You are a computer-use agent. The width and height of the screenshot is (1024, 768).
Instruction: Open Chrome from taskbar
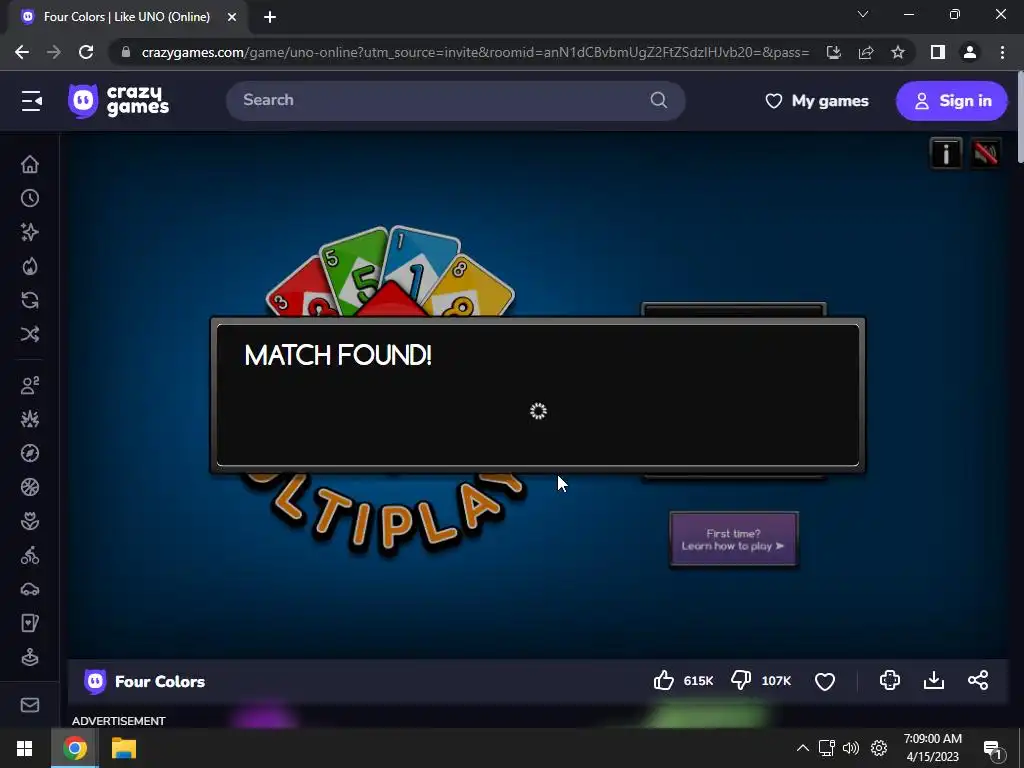[x=75, y=748]
